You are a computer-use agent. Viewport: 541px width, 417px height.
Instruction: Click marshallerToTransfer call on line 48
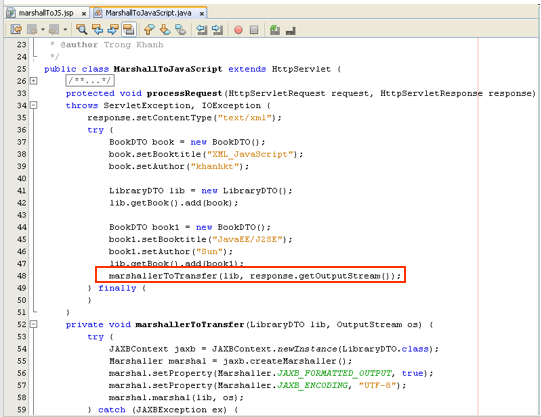[x=255, y=276]
